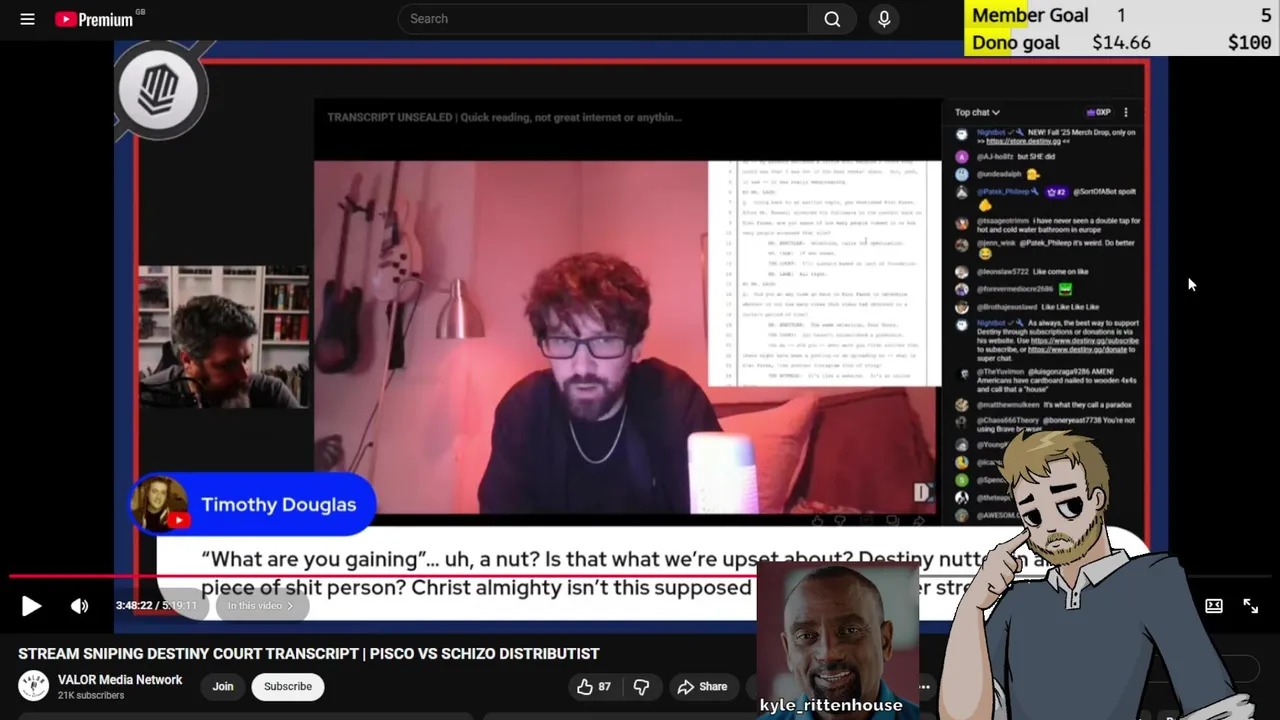This screenshot has width=1280, height=720.
Task: Open the VALOR Media Network channel name
Action: click(x=120, y=680)
